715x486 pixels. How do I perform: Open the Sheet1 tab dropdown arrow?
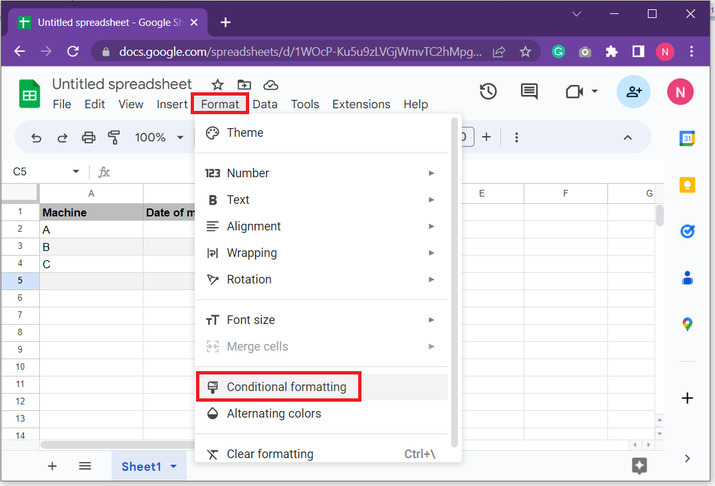pyautogui.click(x=173, y=466)
